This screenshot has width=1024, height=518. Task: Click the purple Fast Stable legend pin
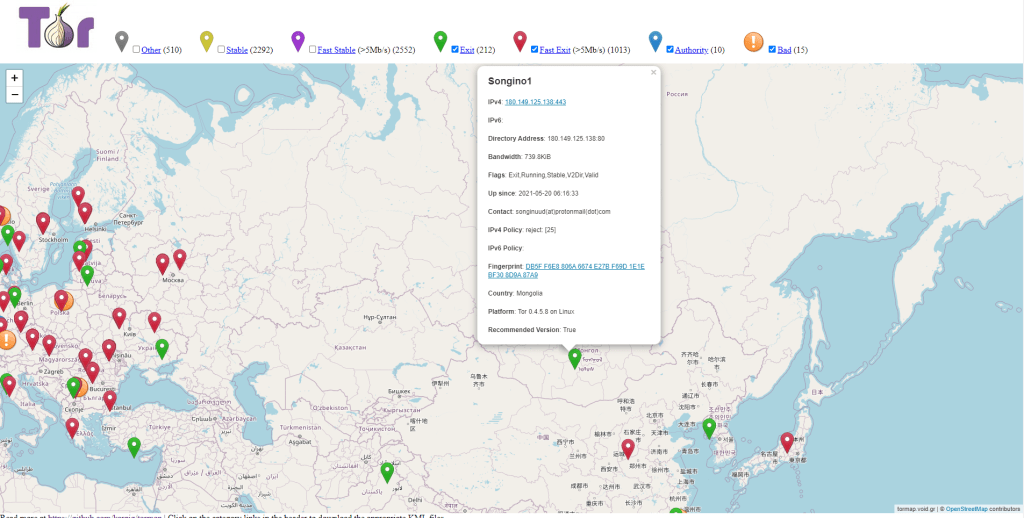click(x=298, y=41)
